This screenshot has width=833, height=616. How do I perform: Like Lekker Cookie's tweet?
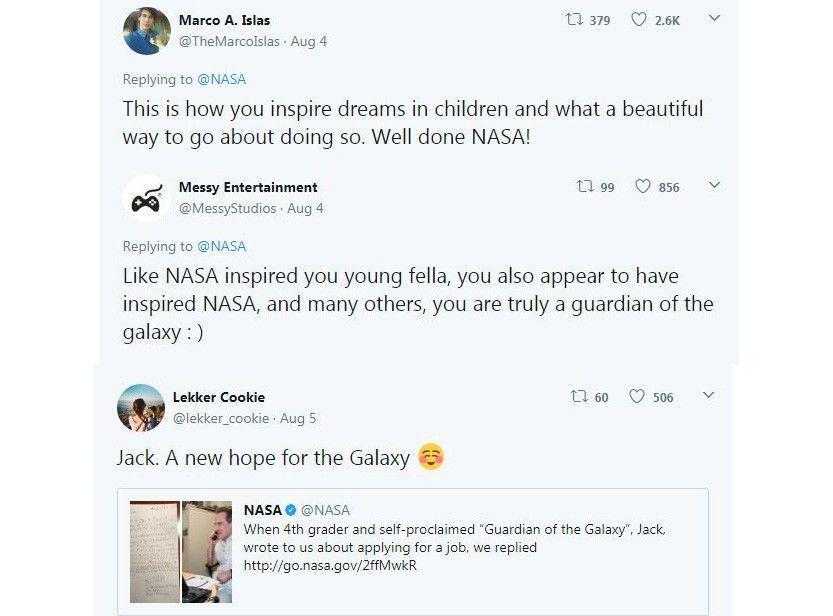point(636,397)
